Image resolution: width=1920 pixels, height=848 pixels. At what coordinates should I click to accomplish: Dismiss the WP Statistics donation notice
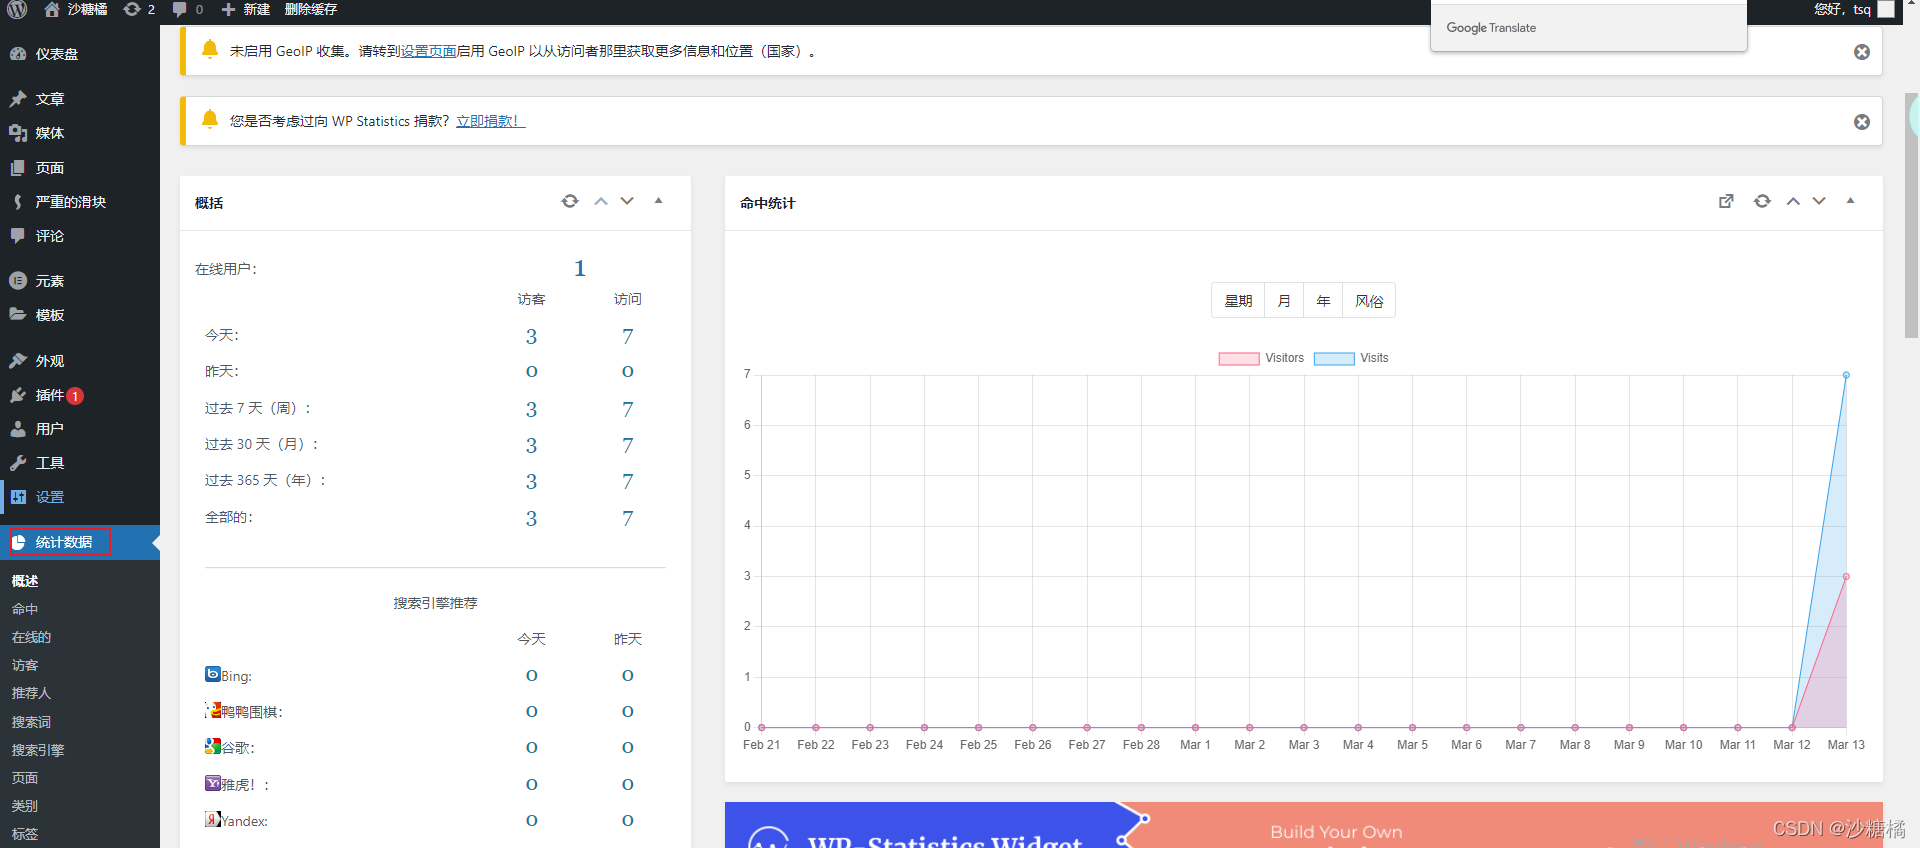1862,122
